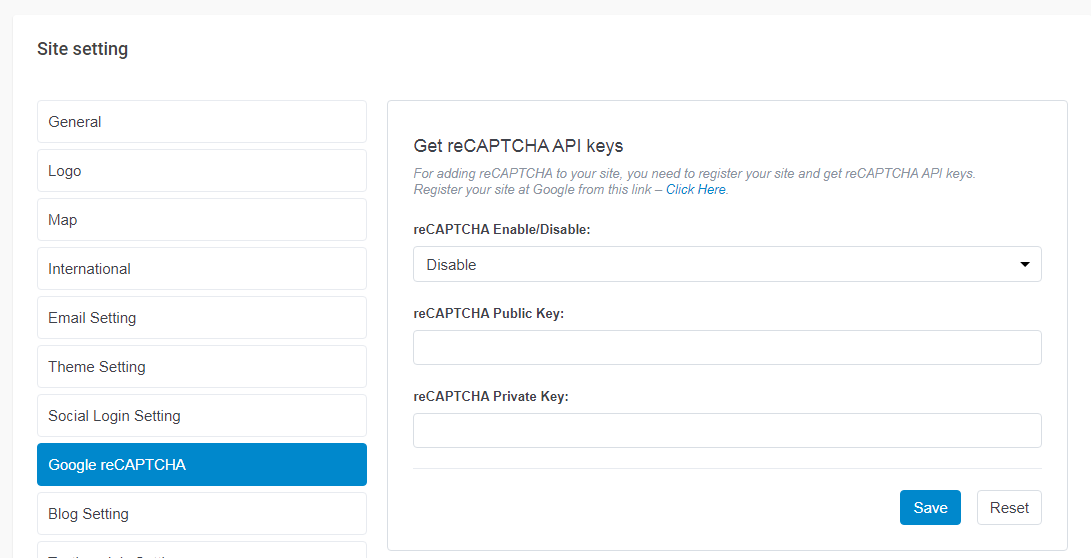Open Social Login Setting tab

pos(201,416)
